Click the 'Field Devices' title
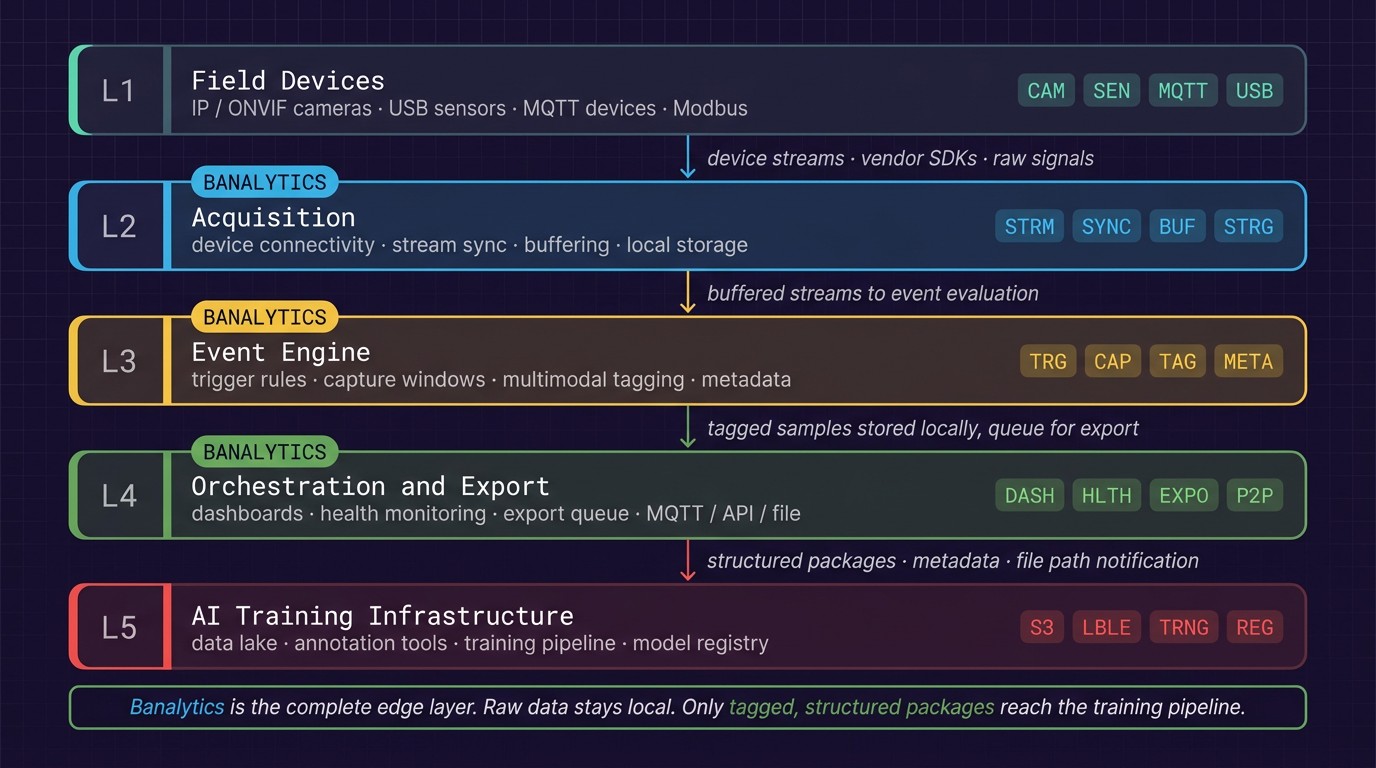 (288, 80)
